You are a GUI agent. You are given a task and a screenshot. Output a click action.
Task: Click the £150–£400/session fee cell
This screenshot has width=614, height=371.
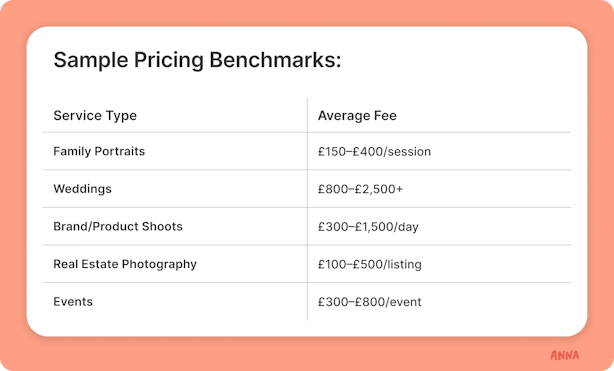(x=374, y=152)
